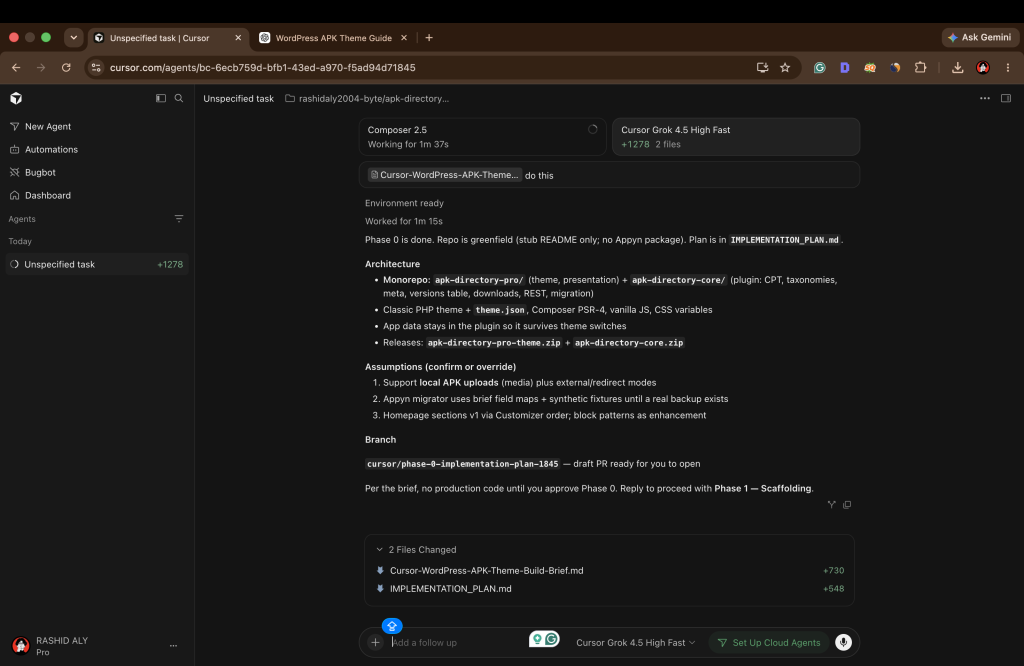
Task: Click the Ask Gemini button
Action: click(980, 38)
